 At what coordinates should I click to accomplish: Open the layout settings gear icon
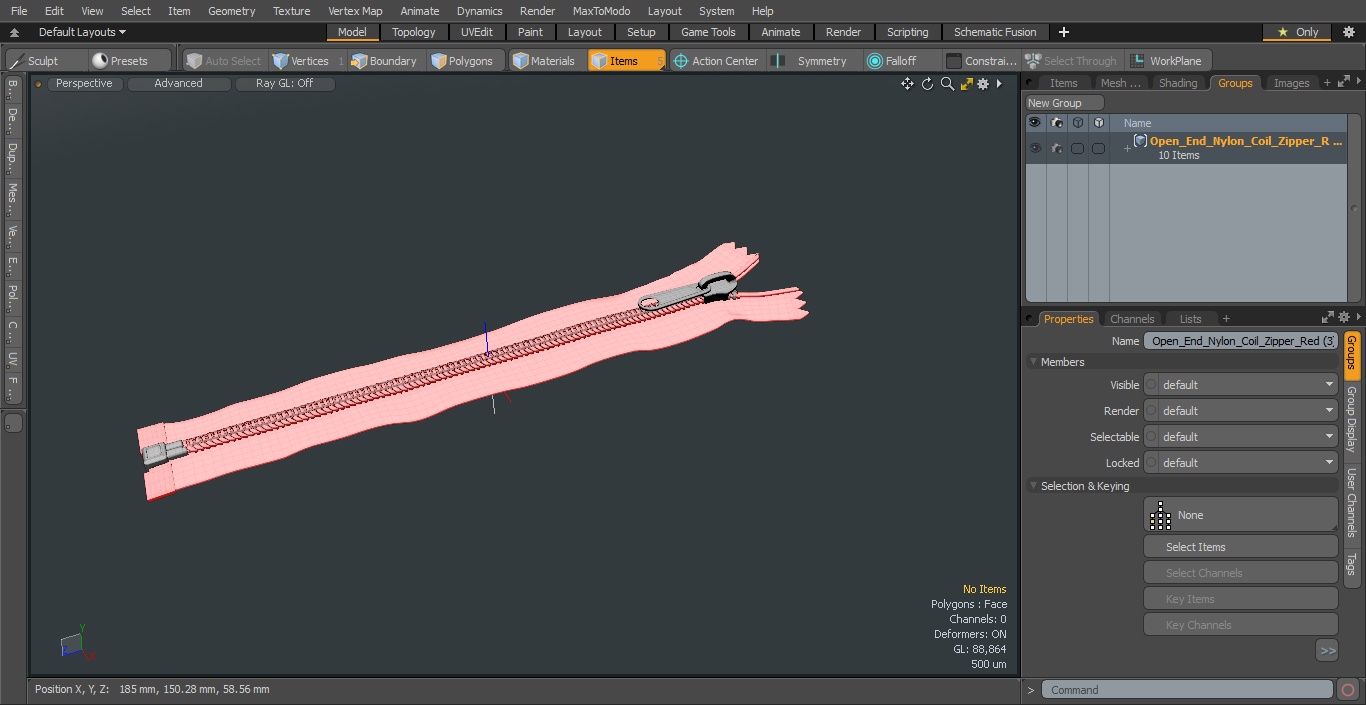[1348, 32]
